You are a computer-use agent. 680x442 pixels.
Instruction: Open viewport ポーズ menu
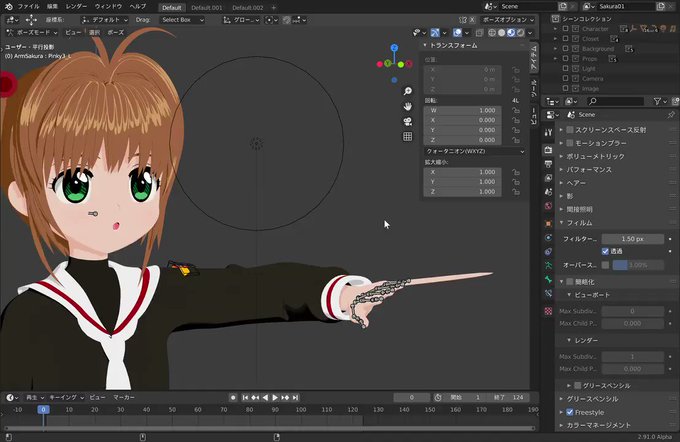coord(115,33)
